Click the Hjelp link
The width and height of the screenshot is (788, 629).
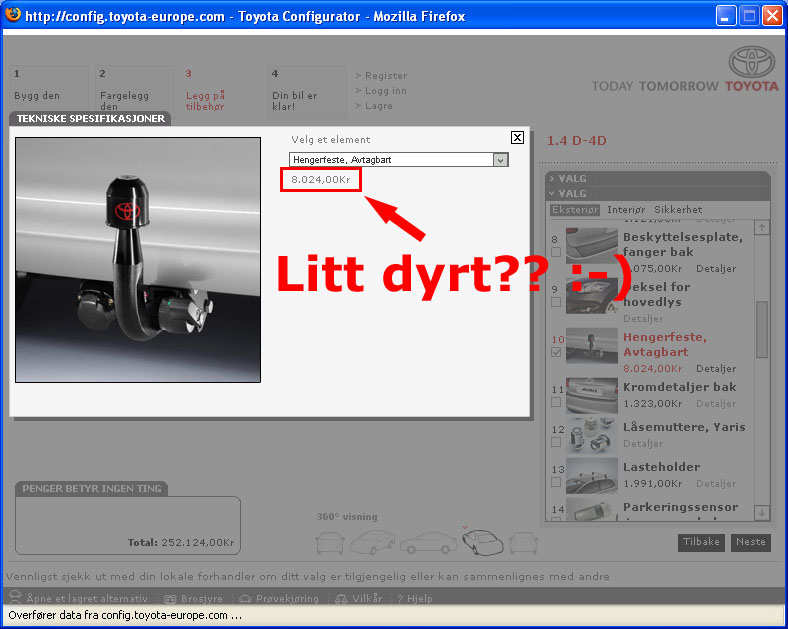click(x=415, y=599)
